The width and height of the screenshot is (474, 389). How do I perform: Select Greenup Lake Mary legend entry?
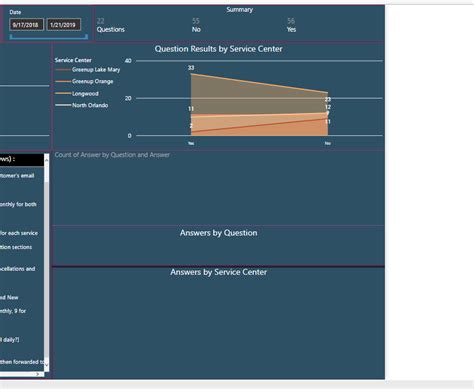point(88,70)
